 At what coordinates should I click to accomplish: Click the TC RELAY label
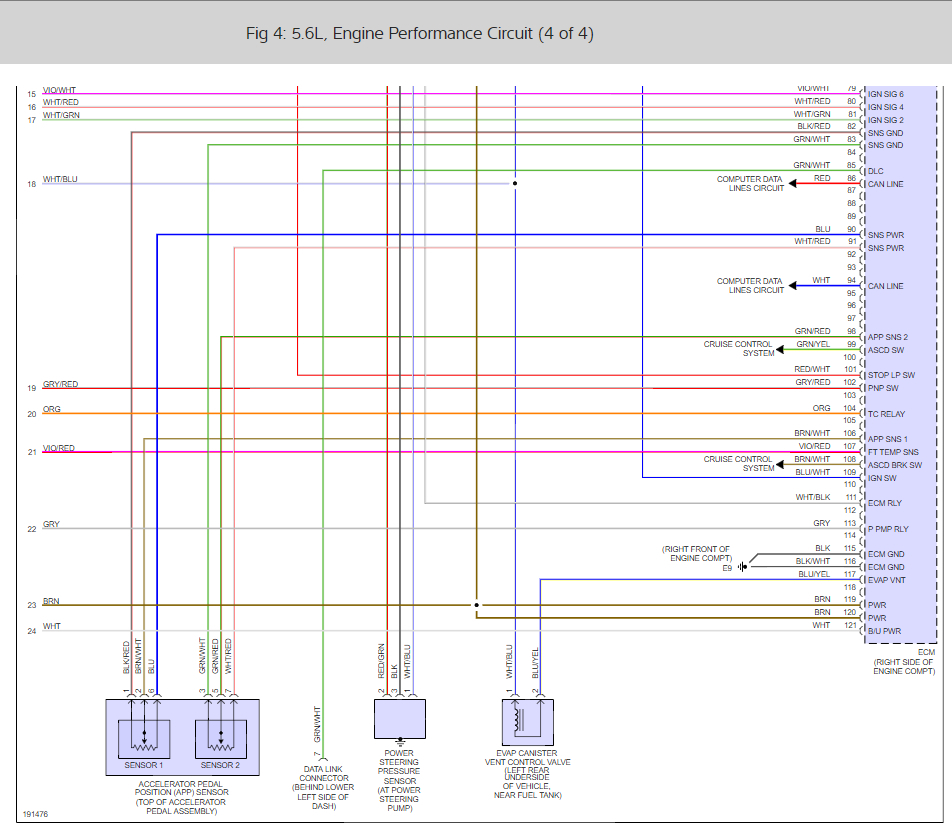[x=886, y=414]
